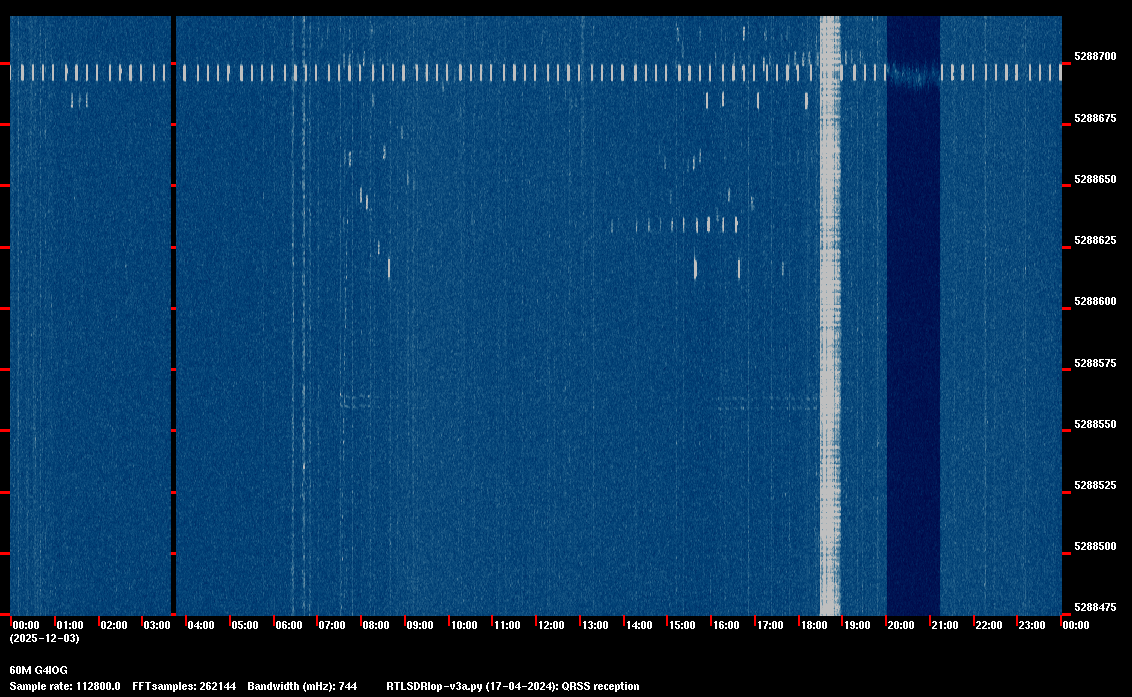Click the 5288550 frequency label
The image size is (1132, 697).
(1095, 424)
